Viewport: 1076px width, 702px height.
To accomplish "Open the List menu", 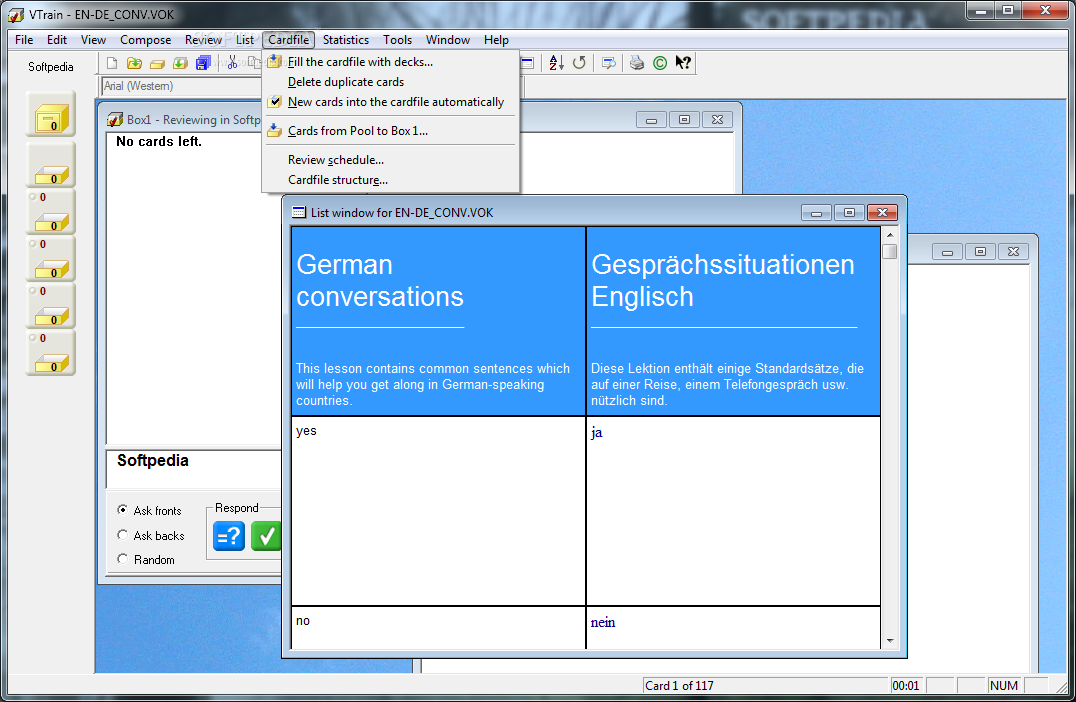I will [245, 40].
